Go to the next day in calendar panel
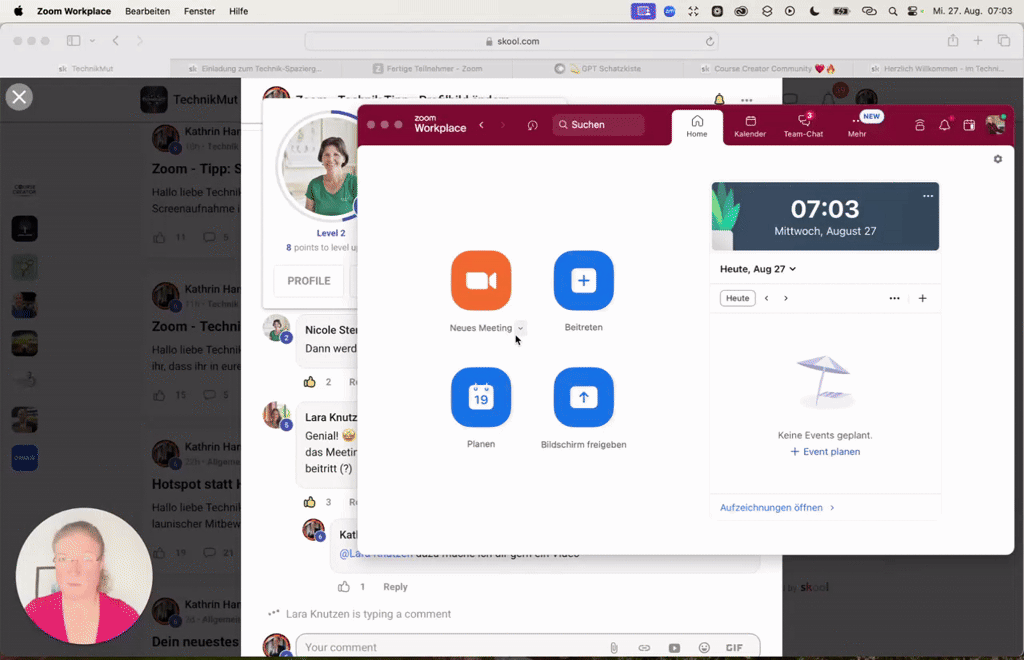This screenshot has height=660, width=1024. point(786,298)
